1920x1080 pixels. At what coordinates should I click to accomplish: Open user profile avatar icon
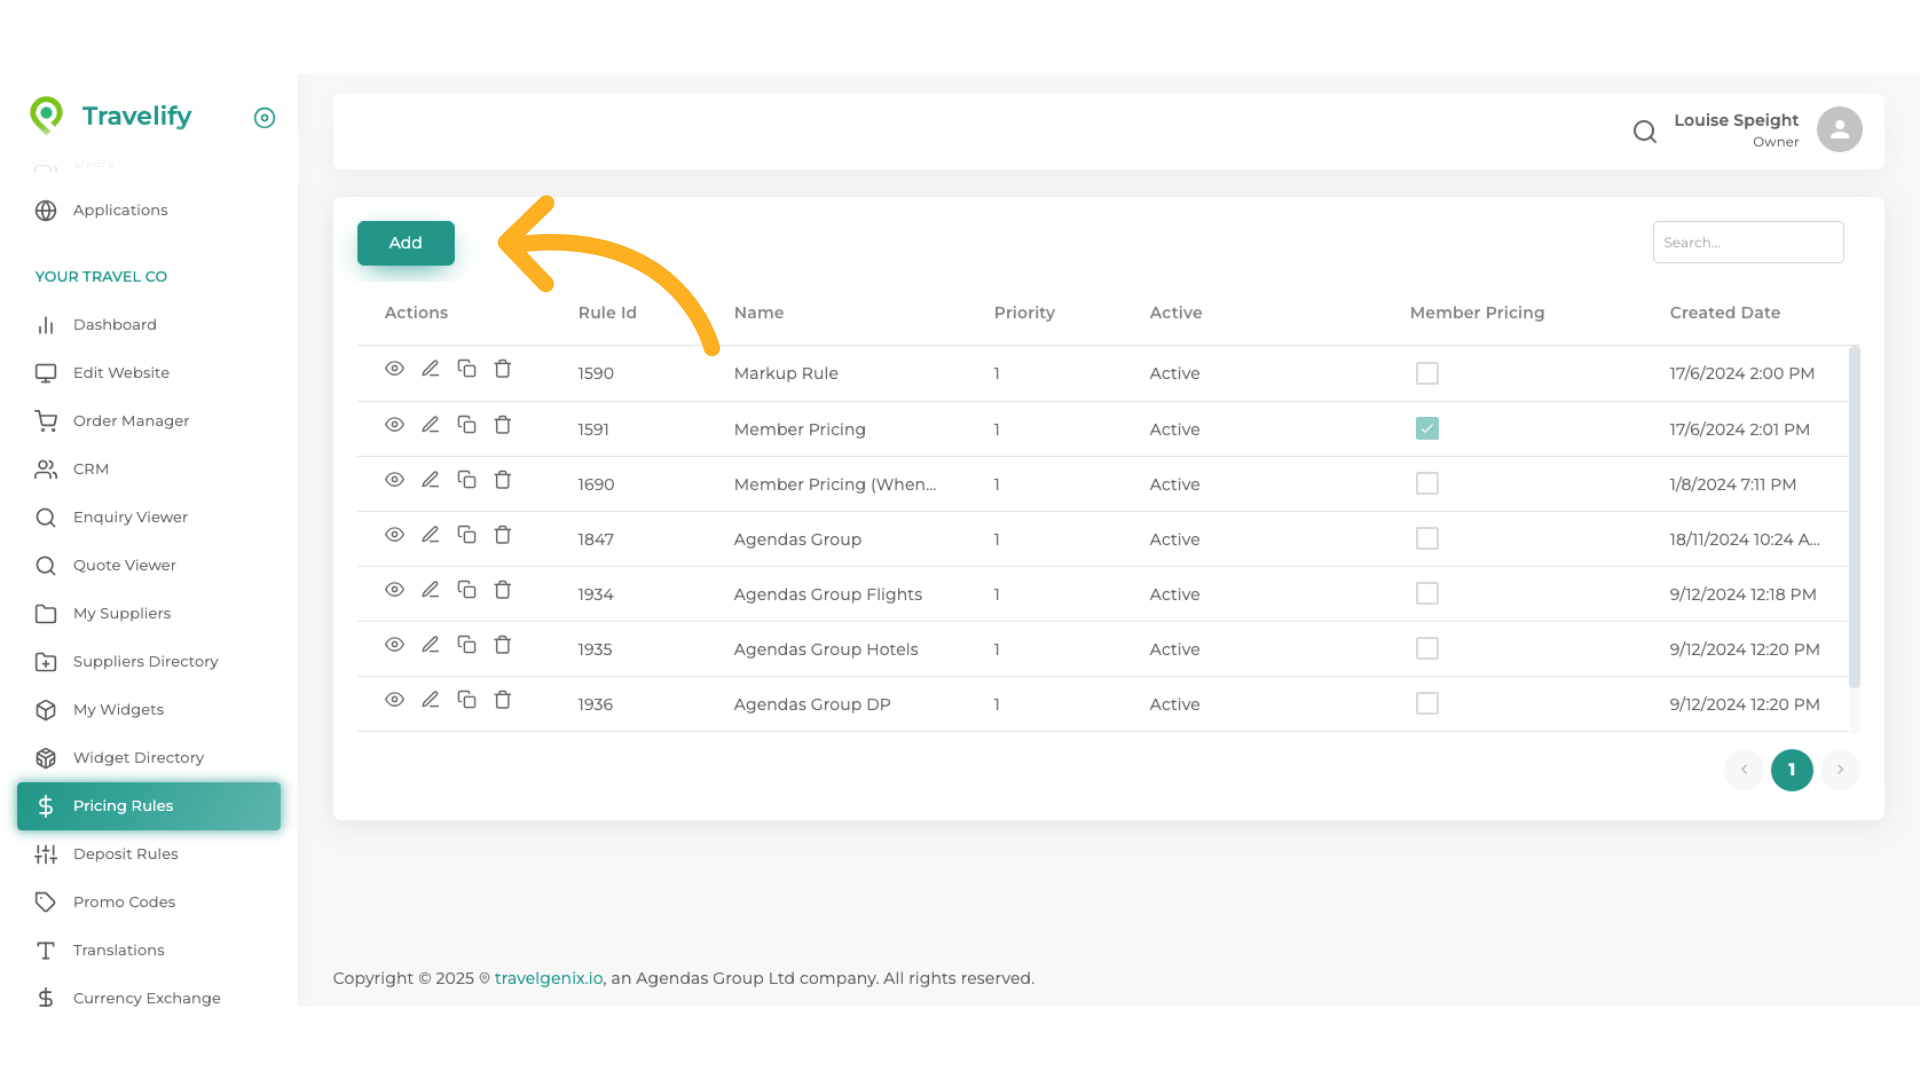point(1839,130)
